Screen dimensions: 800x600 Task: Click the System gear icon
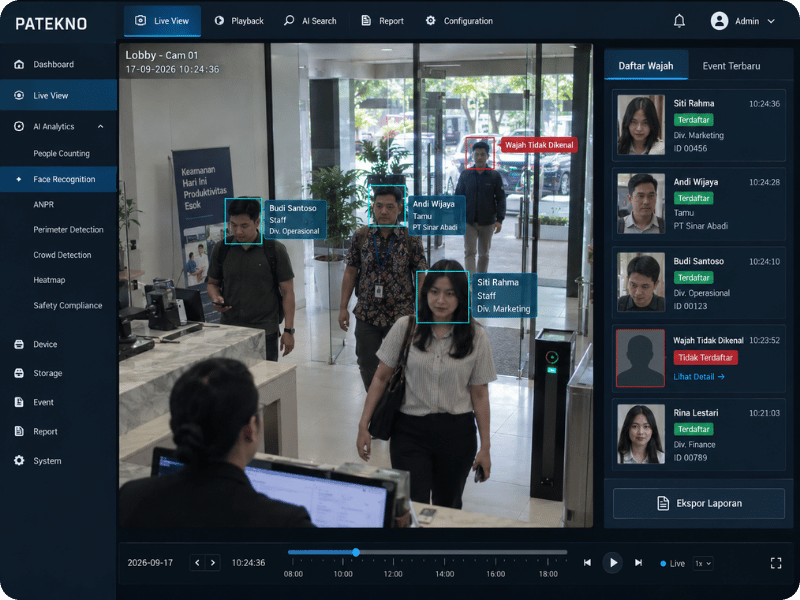click(19, 460)
